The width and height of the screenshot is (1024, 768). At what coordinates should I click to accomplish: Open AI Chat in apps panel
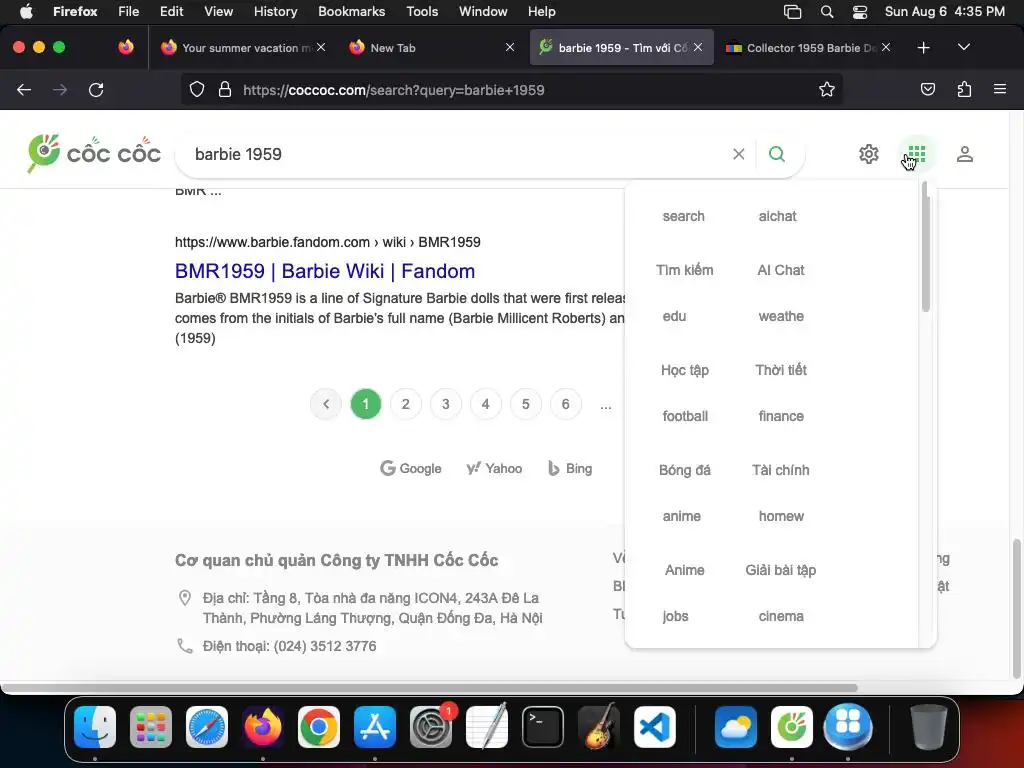[780, 270]
